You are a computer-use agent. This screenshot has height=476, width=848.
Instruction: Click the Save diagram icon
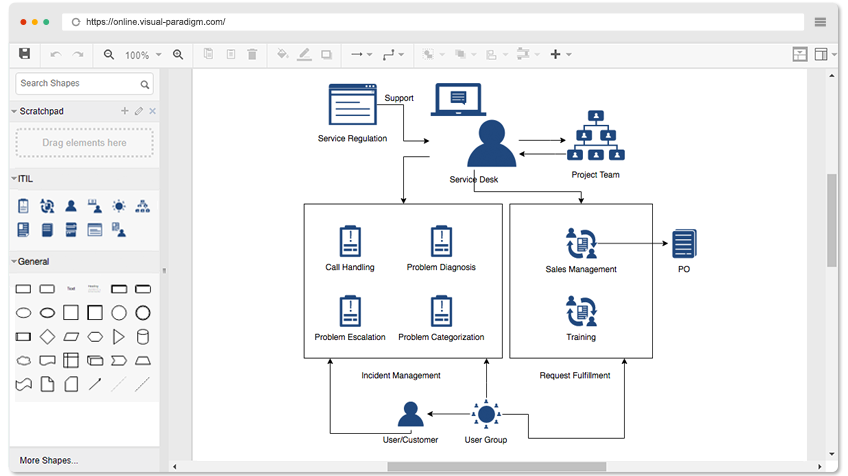tap(25, 54)
